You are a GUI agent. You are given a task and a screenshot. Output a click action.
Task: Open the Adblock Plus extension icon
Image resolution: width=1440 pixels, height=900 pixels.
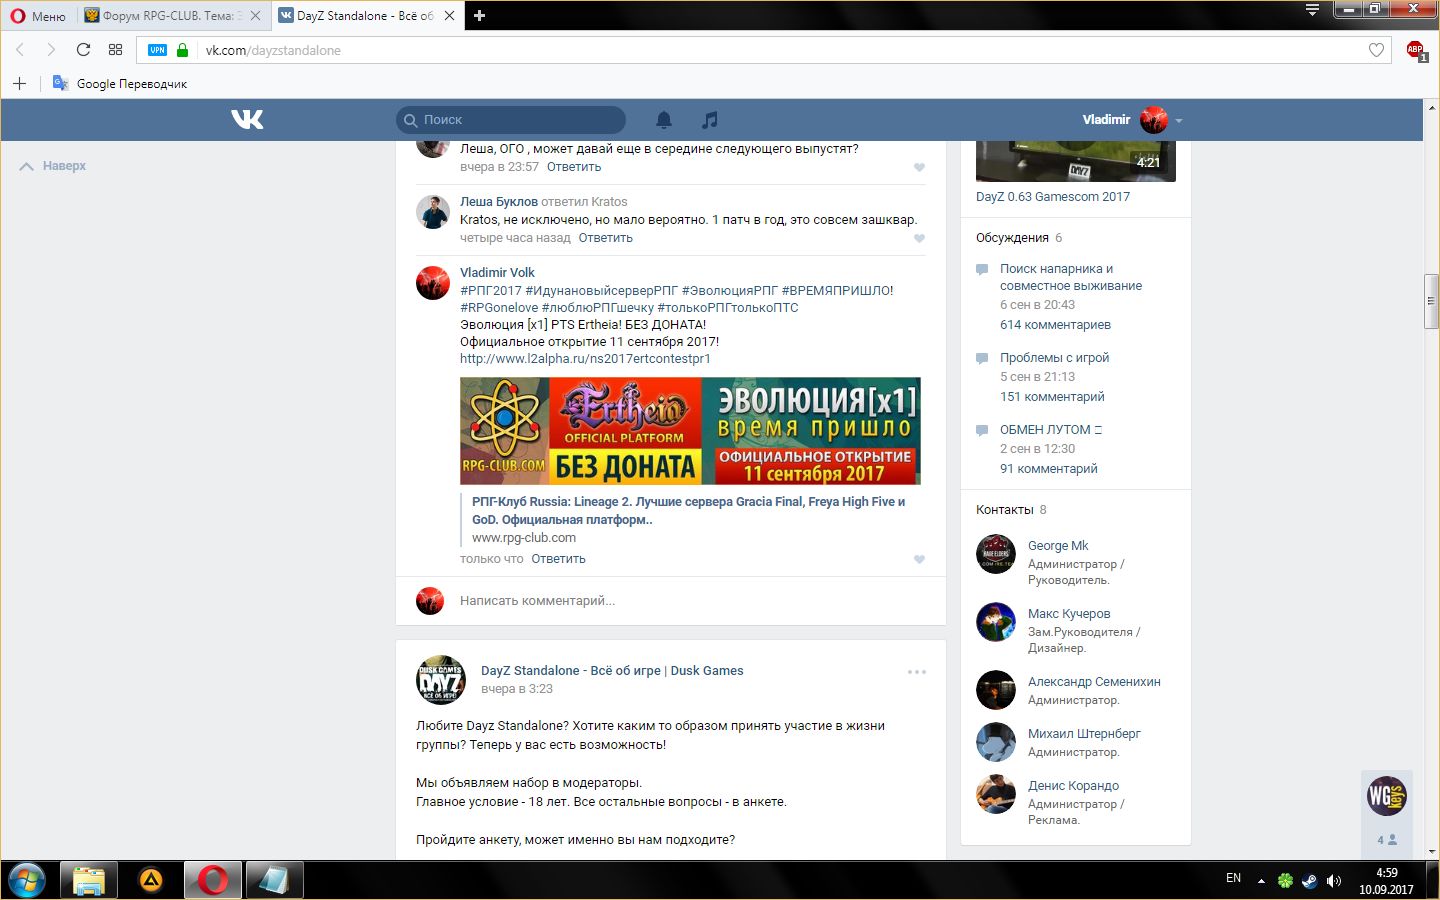(1415, 50)
